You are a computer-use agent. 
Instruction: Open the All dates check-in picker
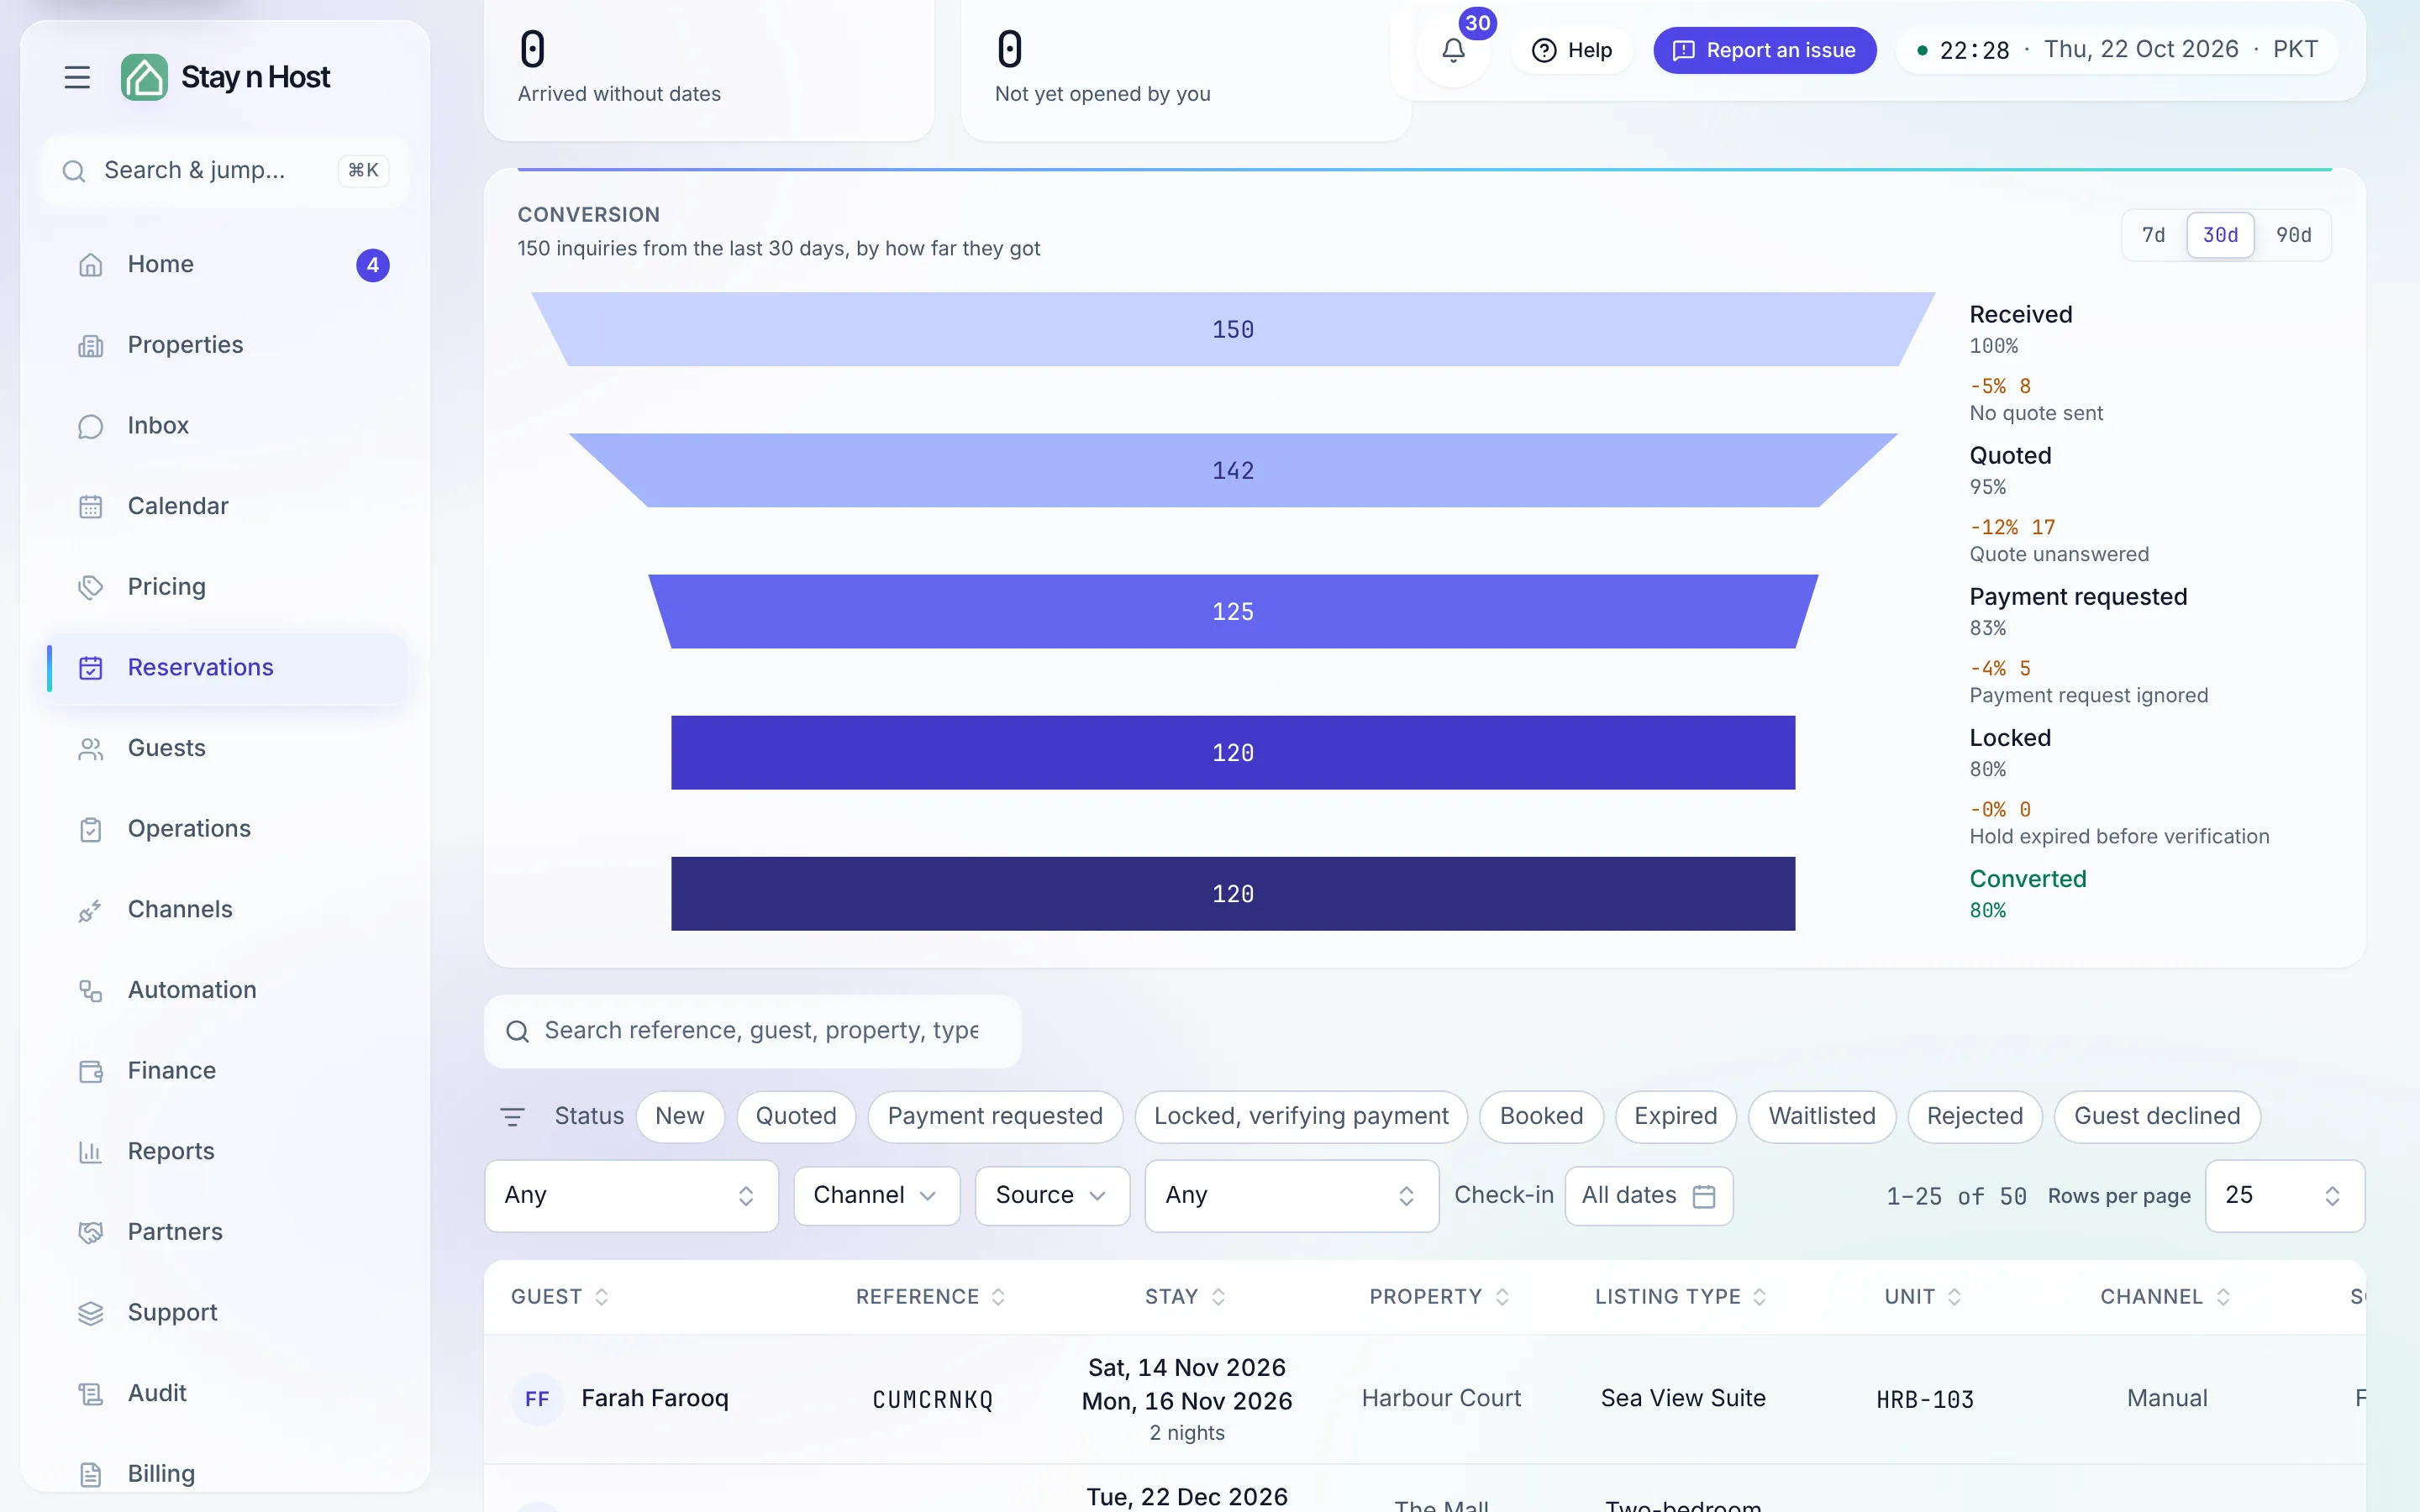click(x=1649, y=1196)
